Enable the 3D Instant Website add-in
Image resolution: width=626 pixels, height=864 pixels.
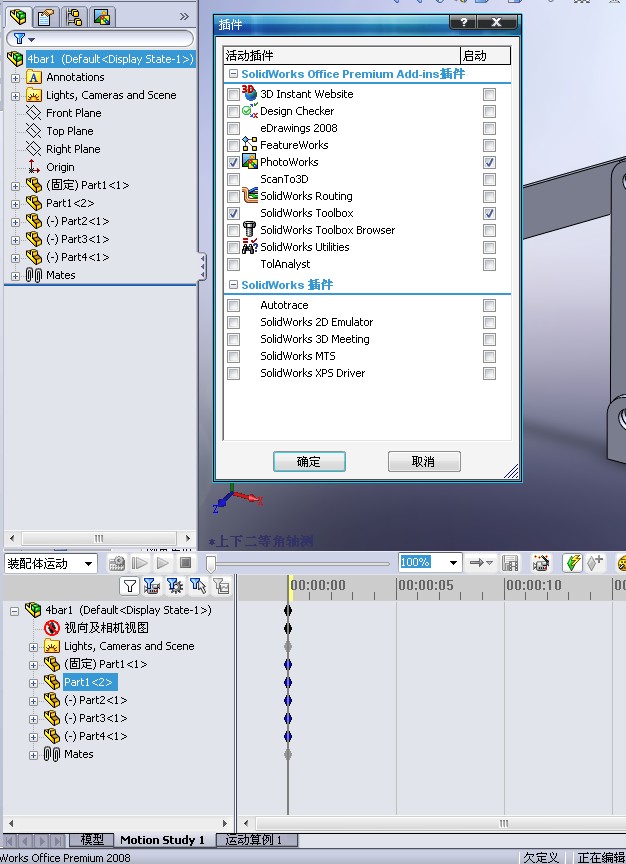pos(233,94)
